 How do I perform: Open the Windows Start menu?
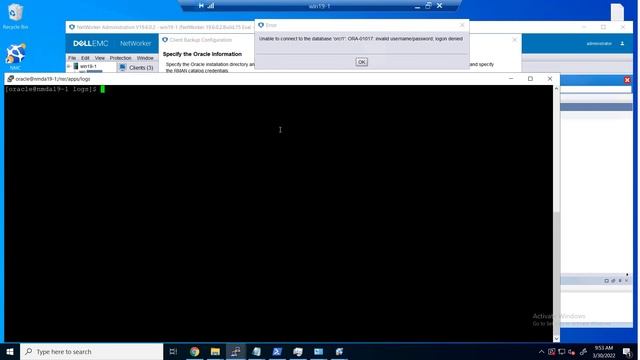[x=10, y=351]
